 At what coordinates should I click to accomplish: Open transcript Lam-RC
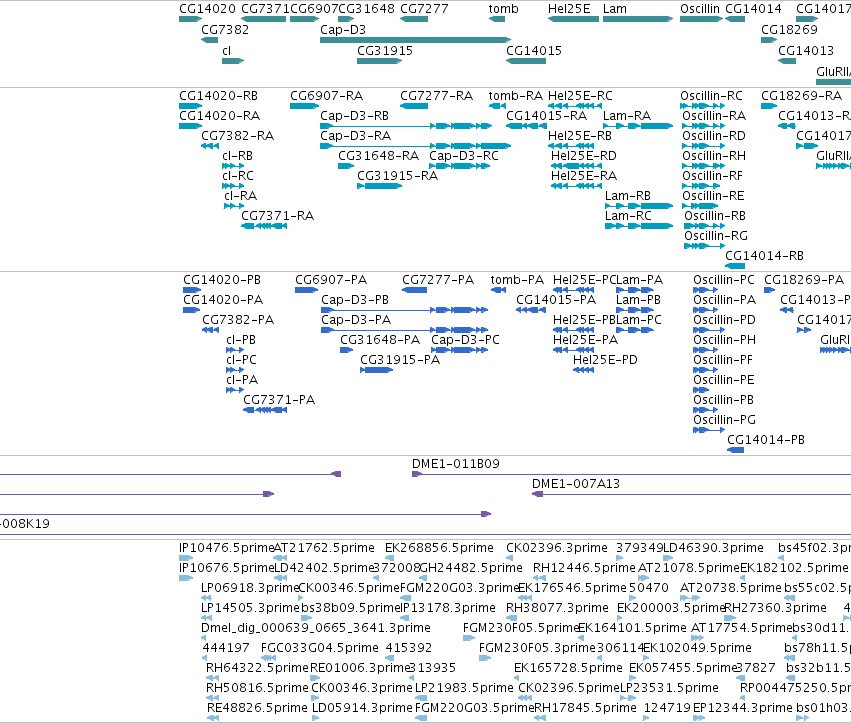(628, 216)
